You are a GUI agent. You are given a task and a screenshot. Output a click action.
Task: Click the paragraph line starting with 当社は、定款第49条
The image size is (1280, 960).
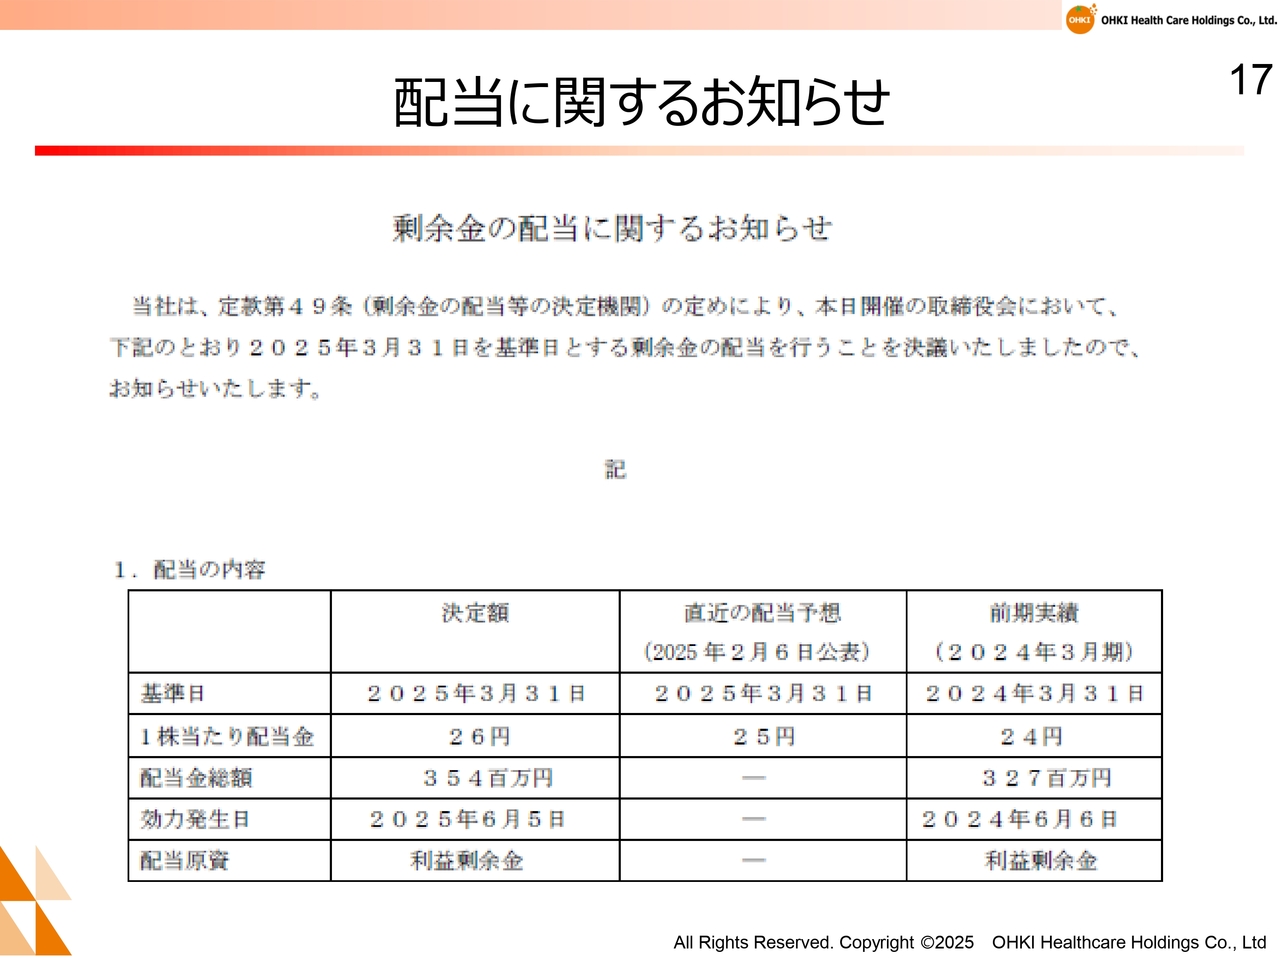click(x=626, y=306)
